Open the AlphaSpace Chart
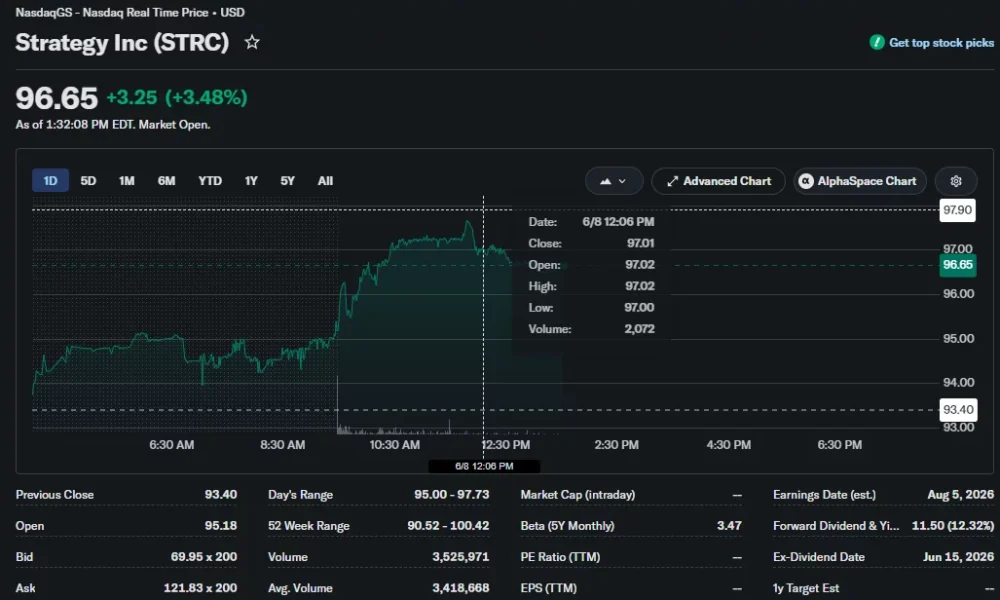The width and height of the screenshot is (1000, 600). [860, 181]
